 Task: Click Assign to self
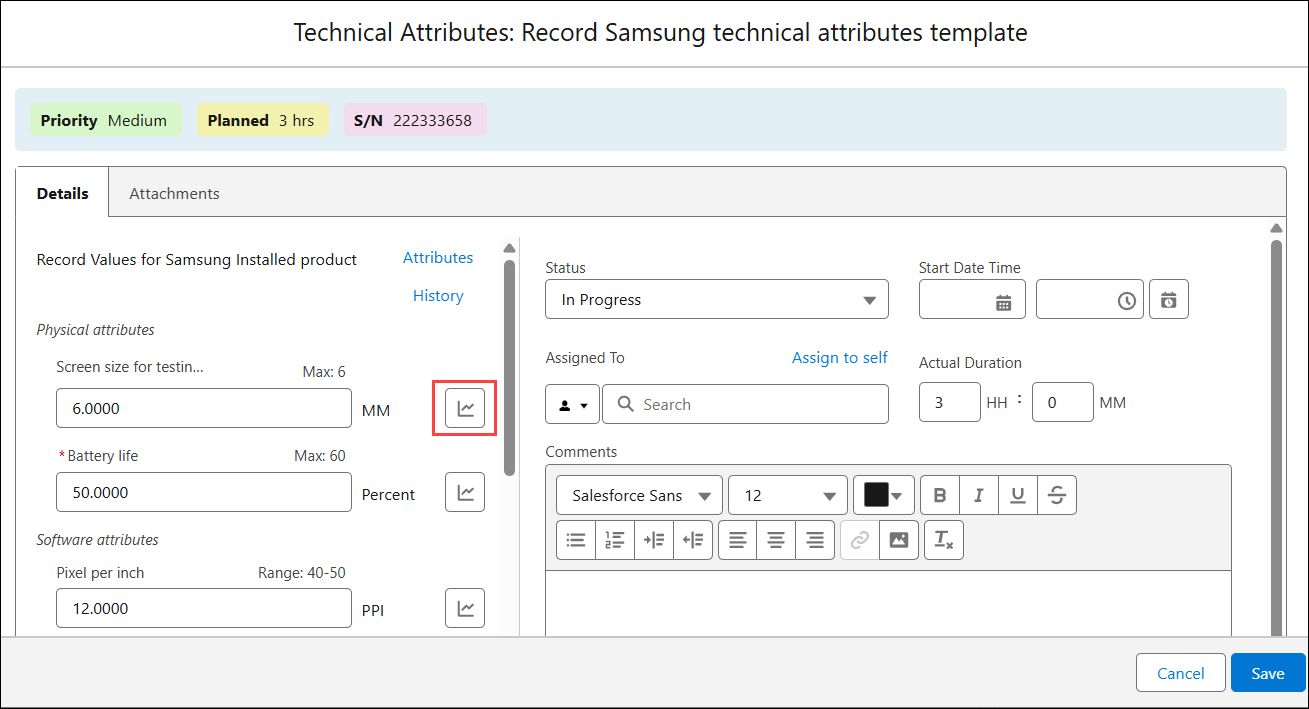click(840, 358)
